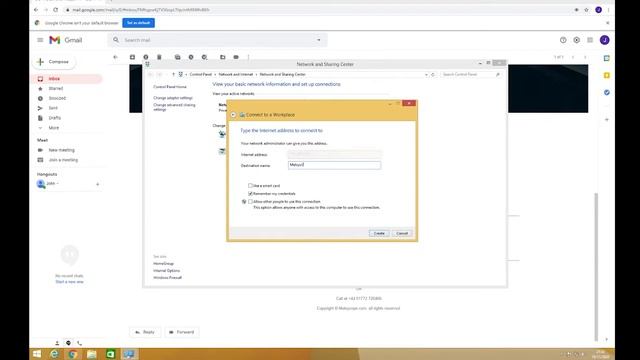Bookmark this page star icon
Viewport: 640px width, 360px height.
(x=587, y=9)
